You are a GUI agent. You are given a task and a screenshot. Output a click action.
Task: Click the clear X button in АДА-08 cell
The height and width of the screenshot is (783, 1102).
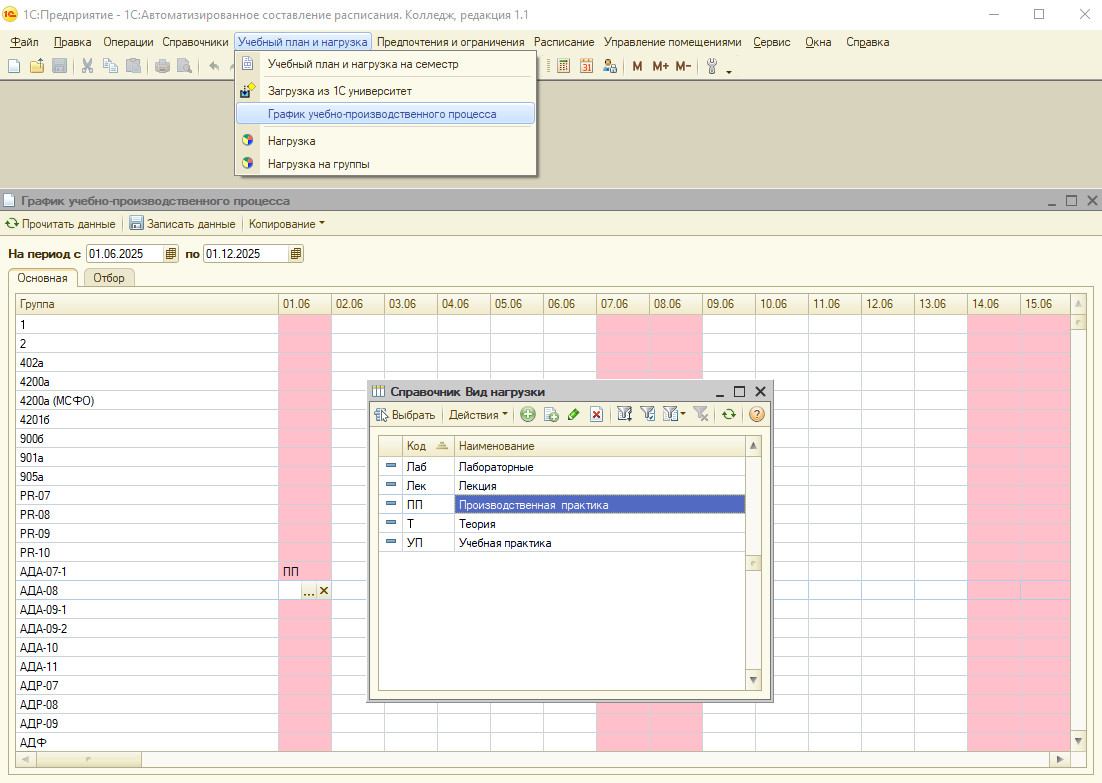tap(324, 591)
